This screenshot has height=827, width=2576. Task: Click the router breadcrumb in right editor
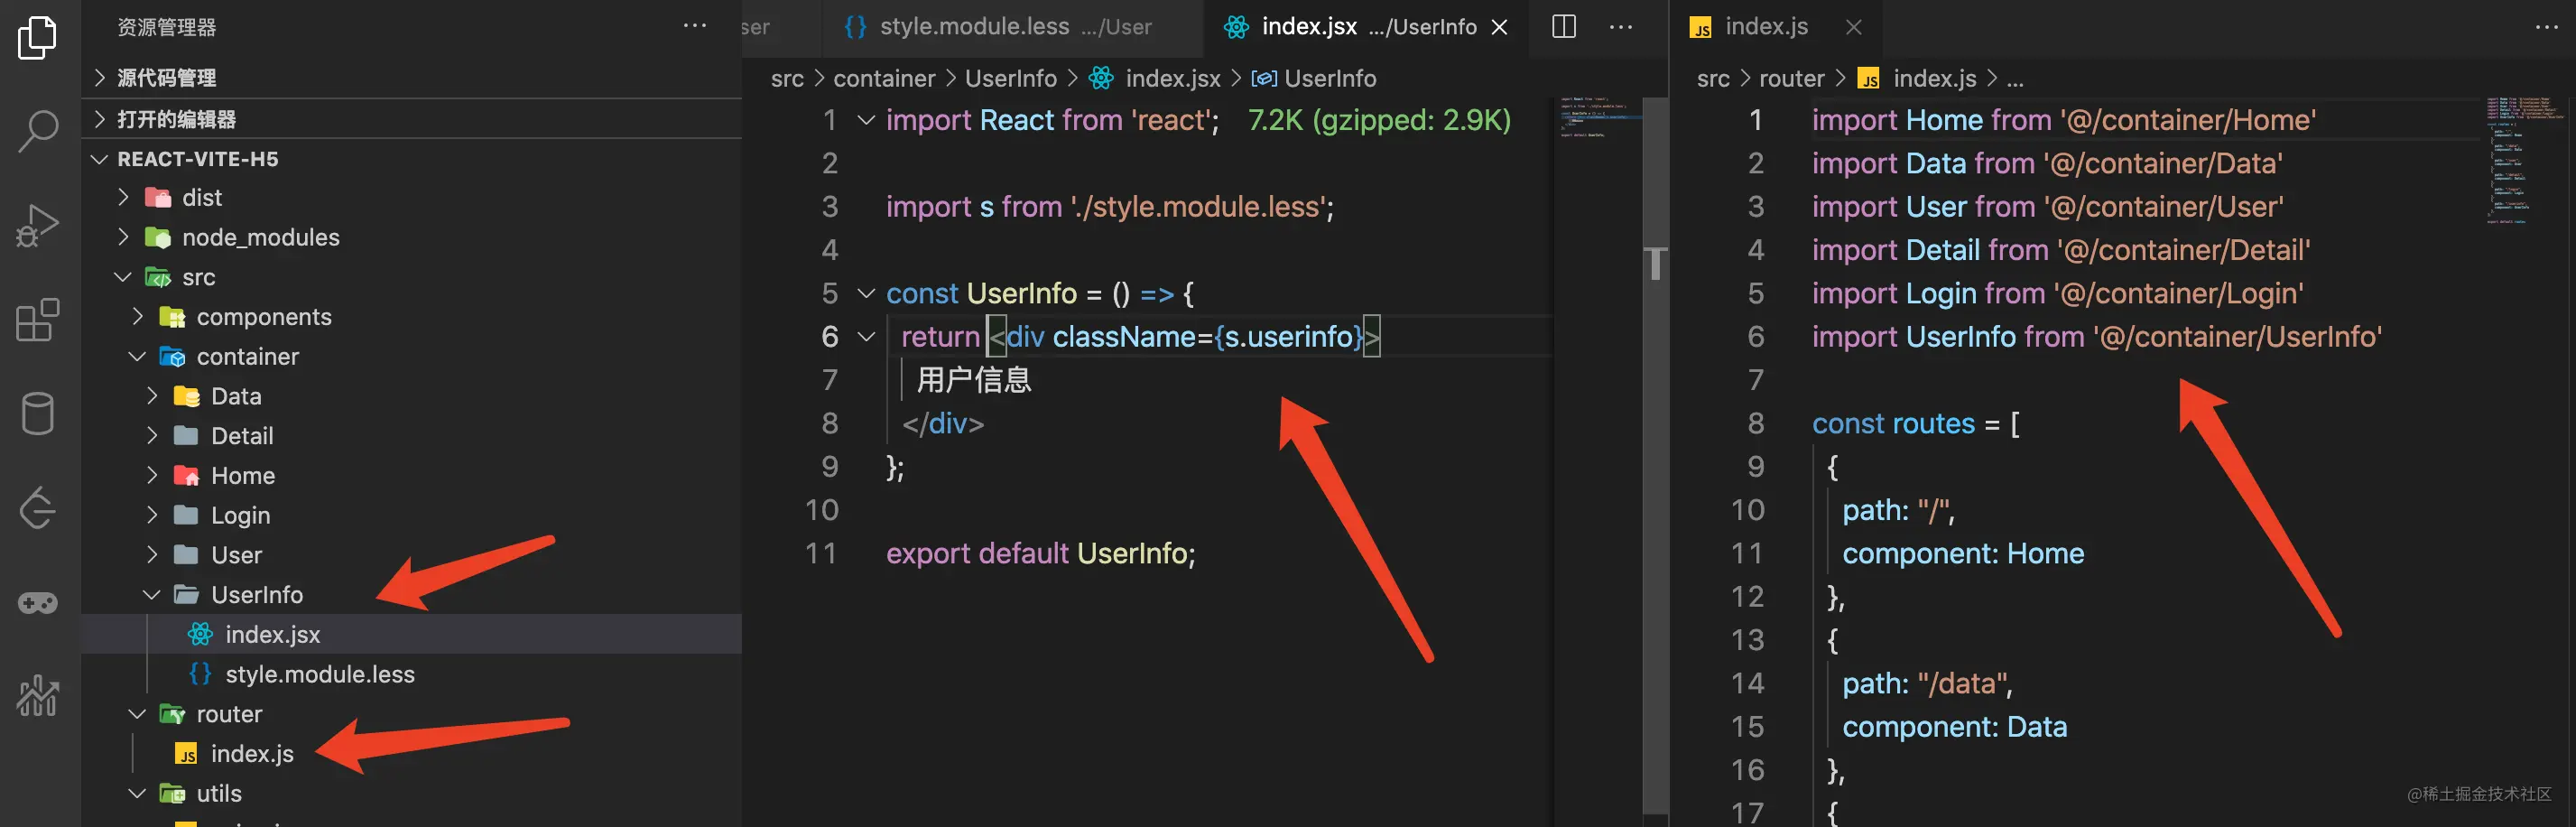pos(1792,78)
